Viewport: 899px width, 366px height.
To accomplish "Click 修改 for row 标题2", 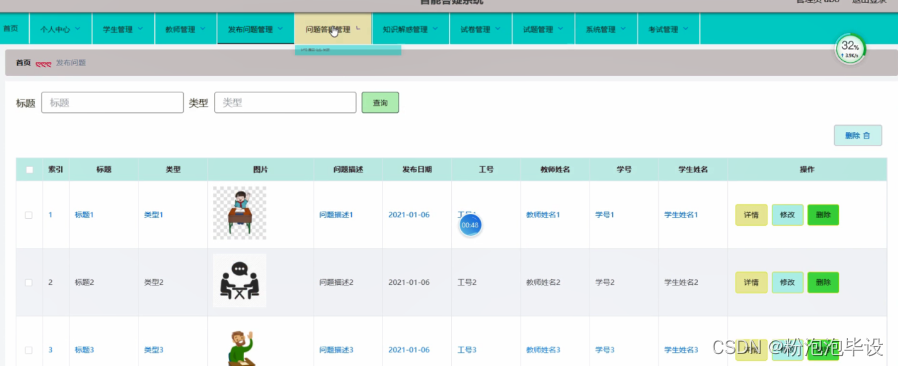I will point(787,282).
